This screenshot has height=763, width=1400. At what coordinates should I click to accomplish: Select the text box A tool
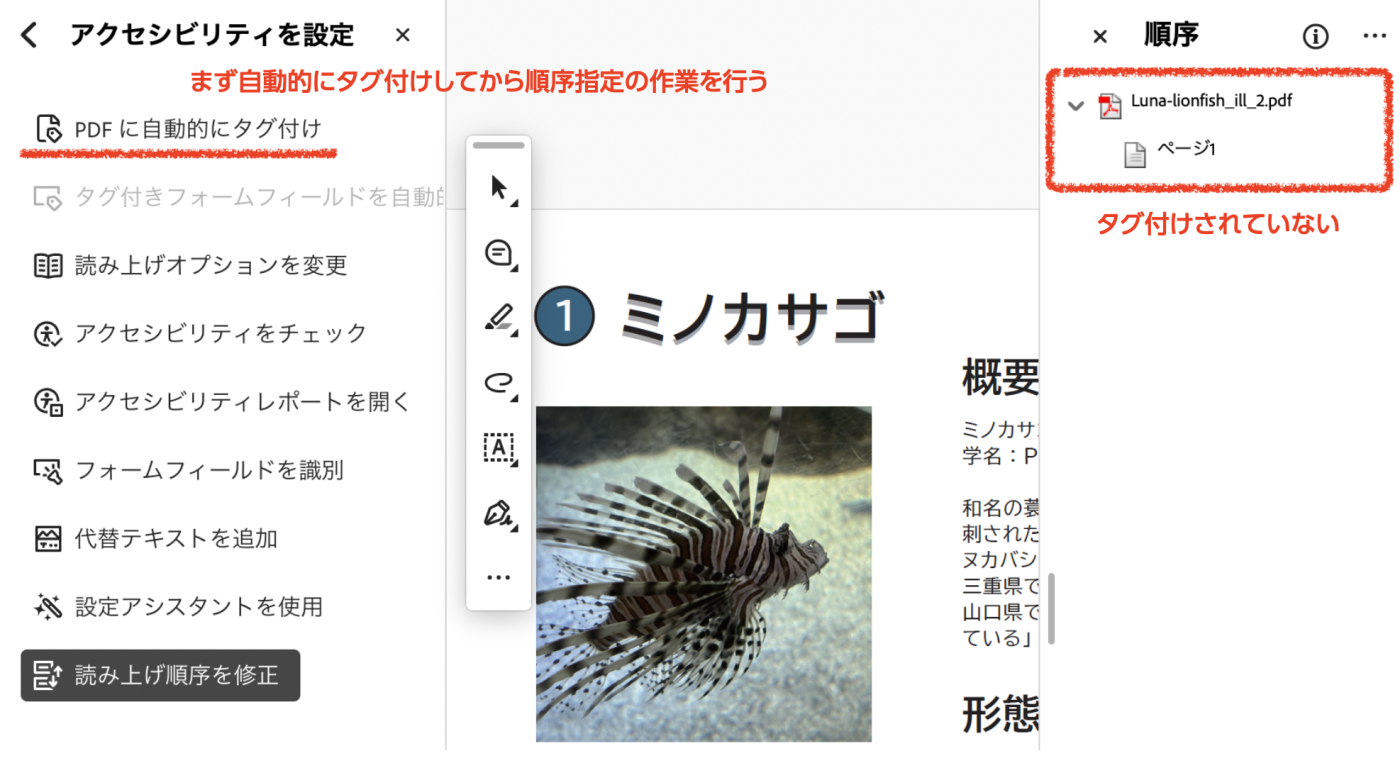[499, 447]
